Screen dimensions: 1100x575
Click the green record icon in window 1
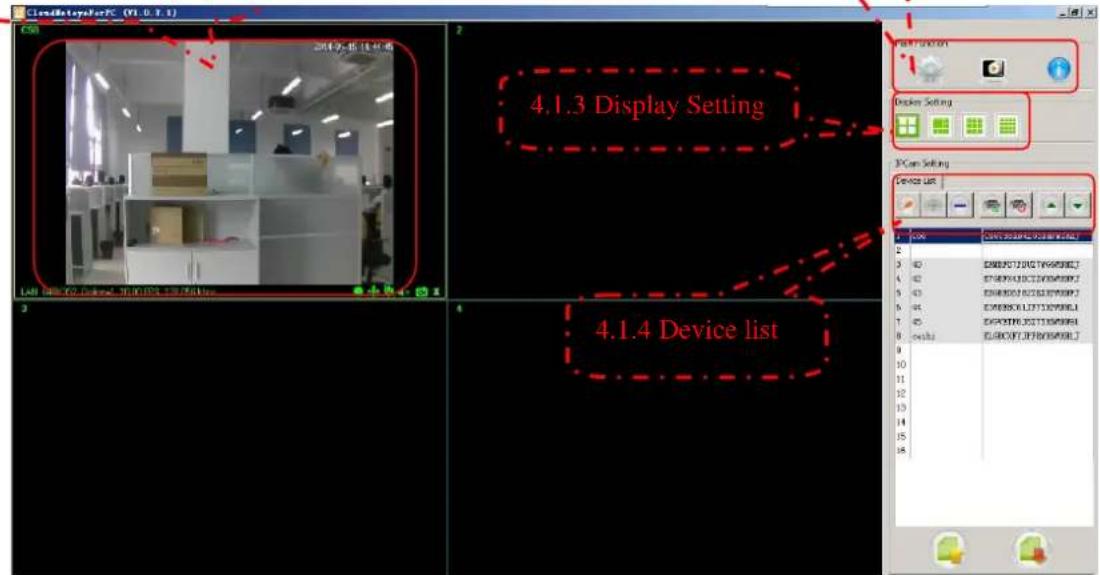(358, 292)
